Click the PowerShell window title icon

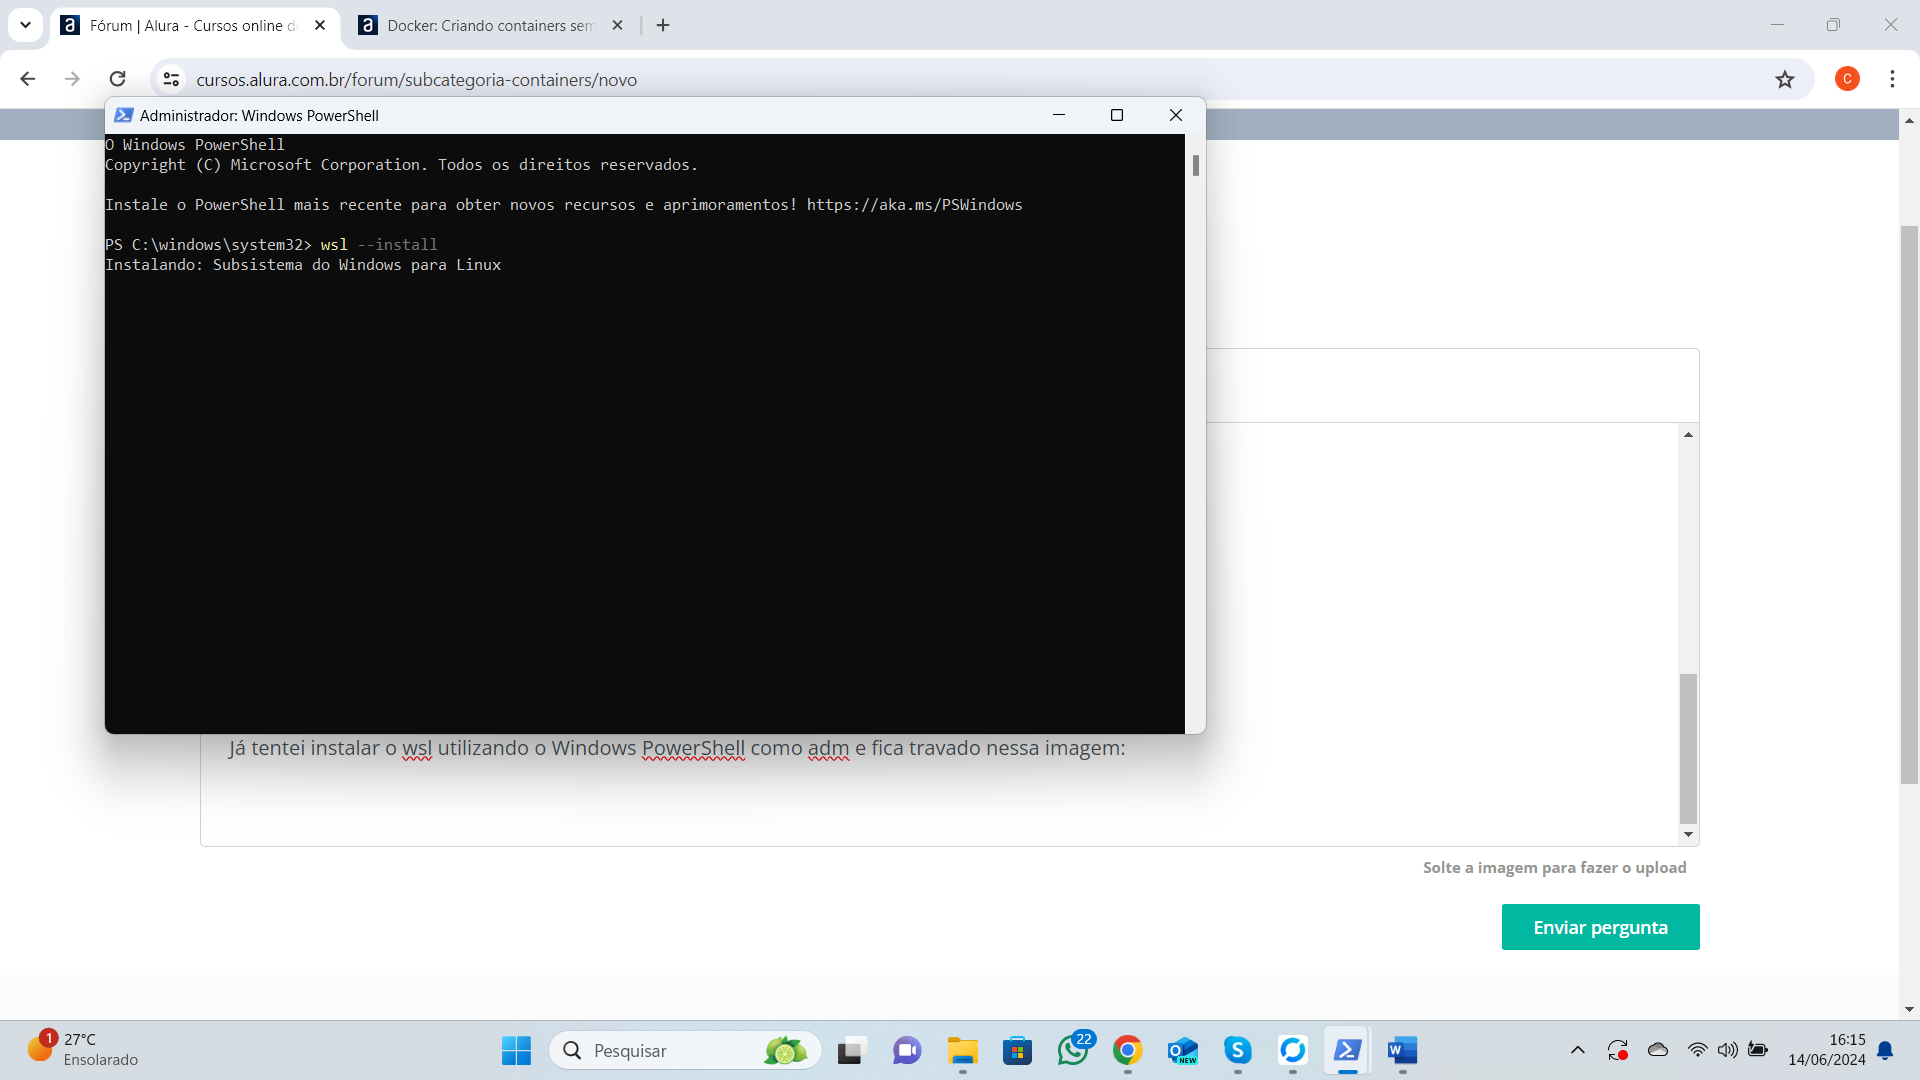click(124, 115)
